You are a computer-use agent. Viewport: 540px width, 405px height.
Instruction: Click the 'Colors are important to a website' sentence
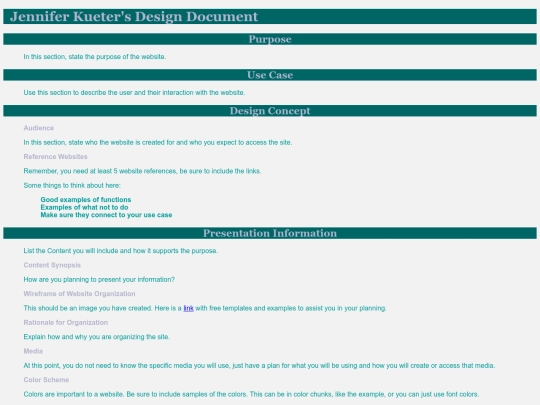(251, 394)
